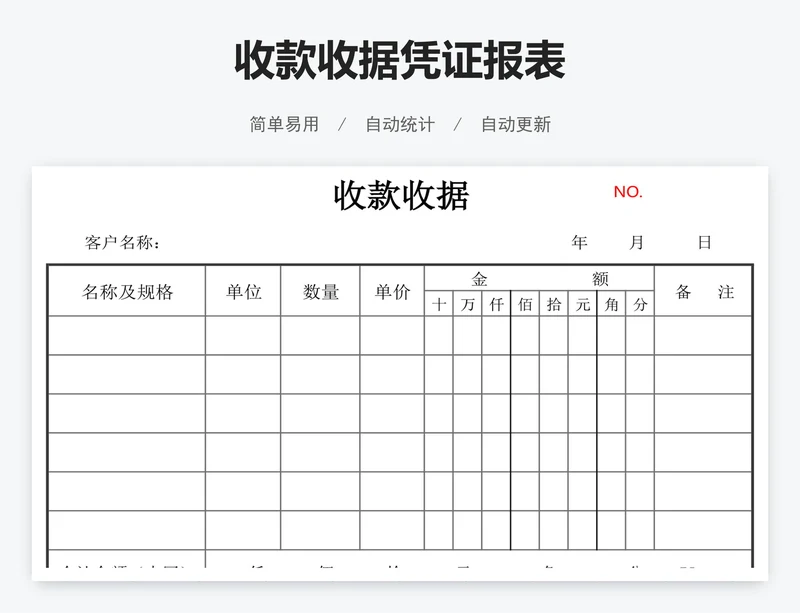This screenshot has width=800, height=613.
Task: Click the 万 amount sub-column header
Action: pos(467,305)
